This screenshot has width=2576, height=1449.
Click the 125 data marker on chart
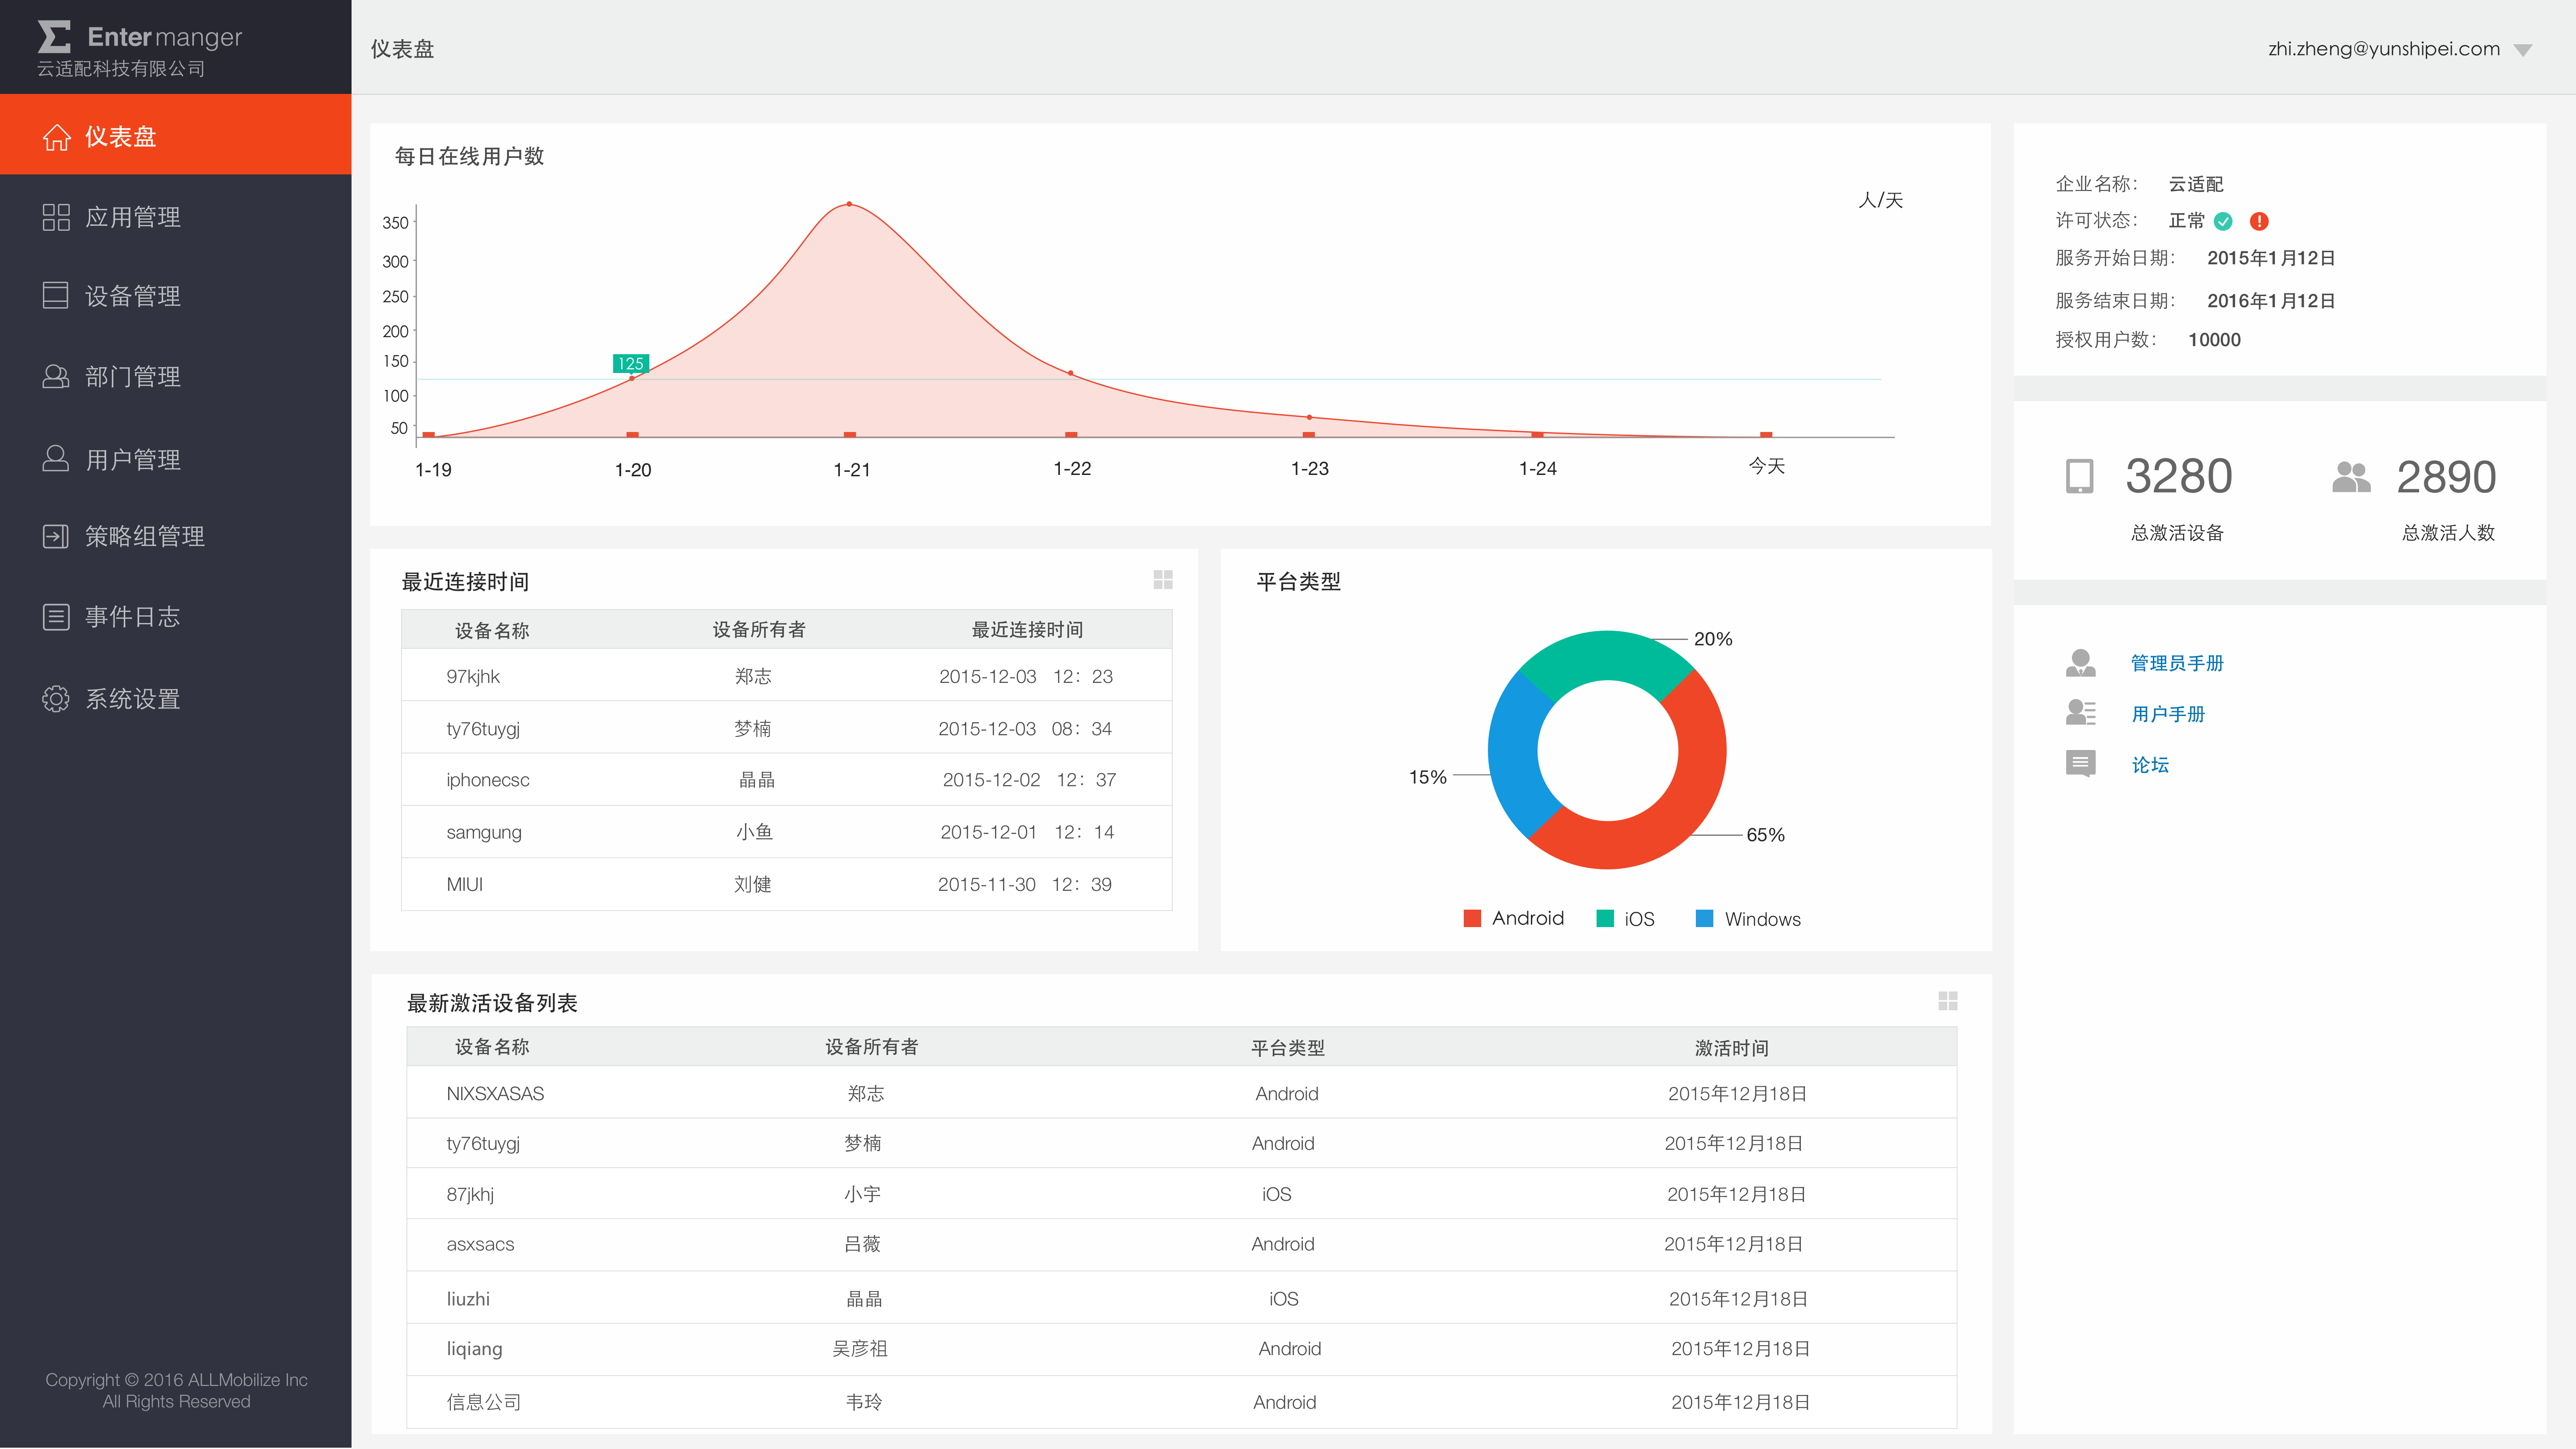point(630,364)
